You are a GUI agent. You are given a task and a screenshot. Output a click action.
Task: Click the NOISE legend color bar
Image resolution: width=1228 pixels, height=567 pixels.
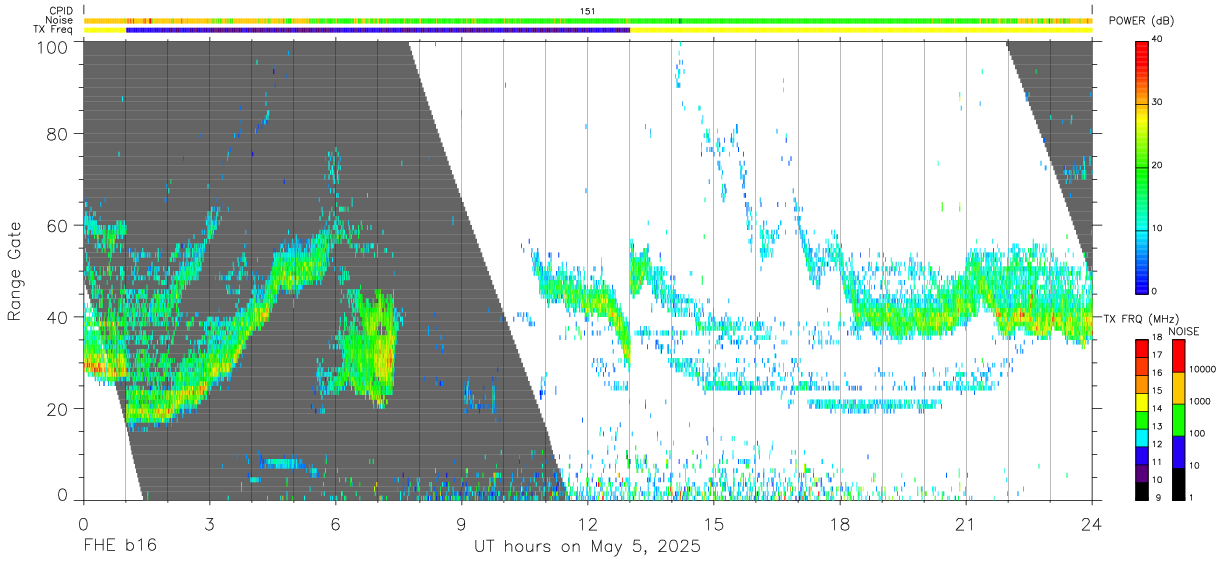coord(1179,420)
